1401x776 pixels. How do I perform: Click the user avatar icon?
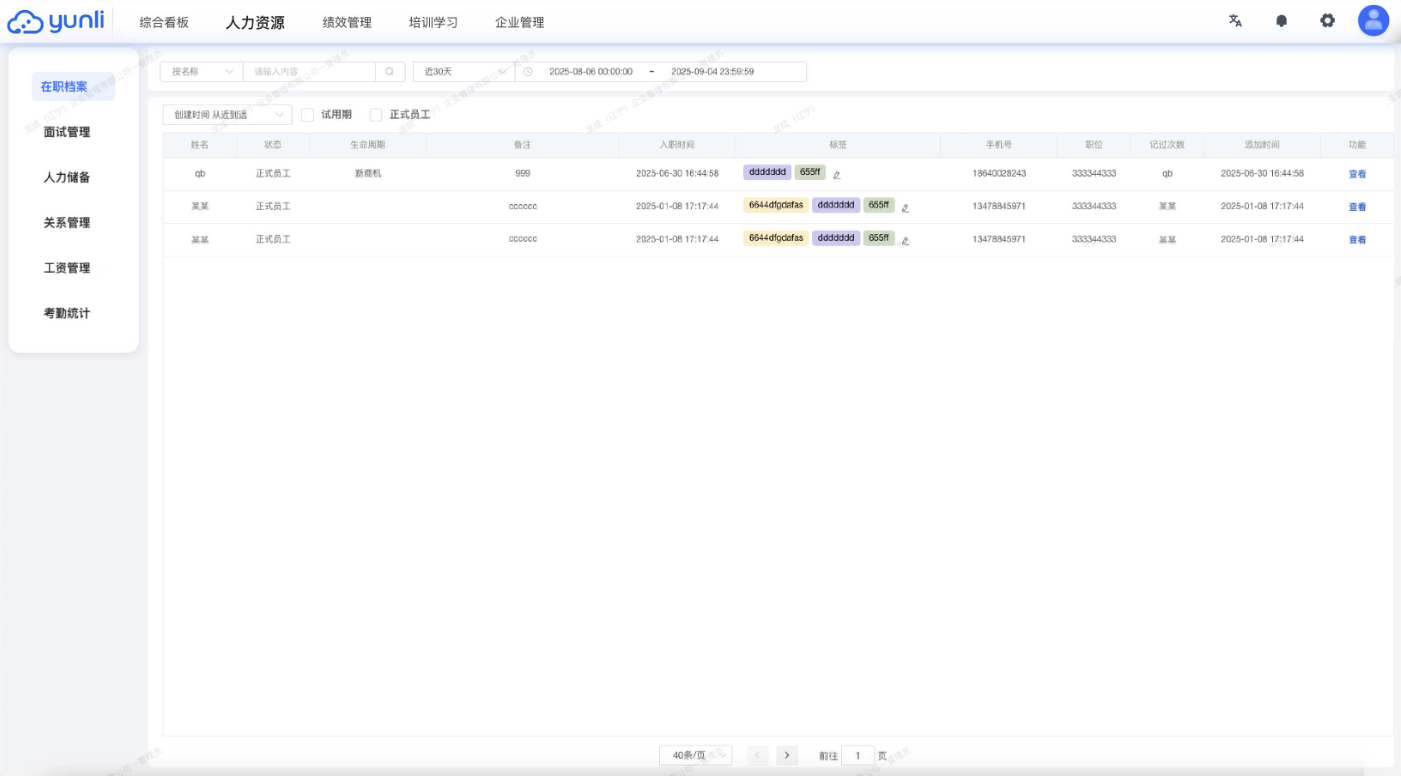[1372, 20]
